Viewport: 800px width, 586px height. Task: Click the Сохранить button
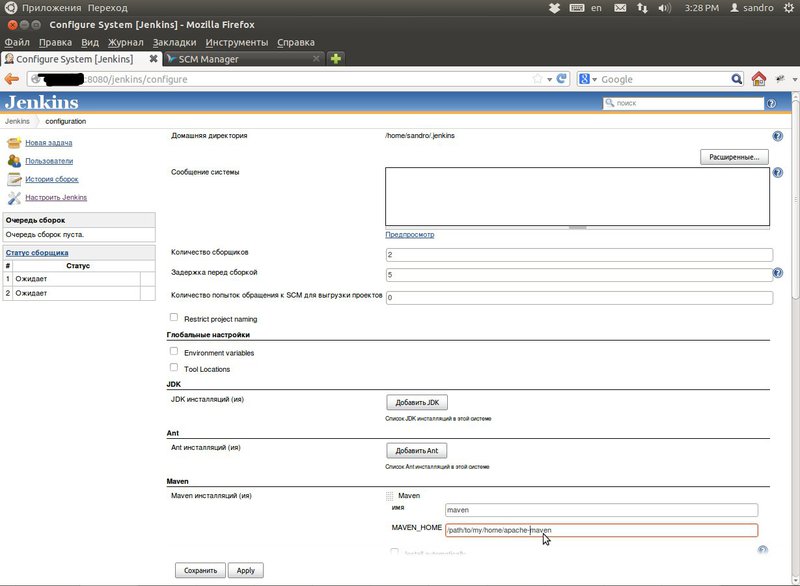pos(201,571)
